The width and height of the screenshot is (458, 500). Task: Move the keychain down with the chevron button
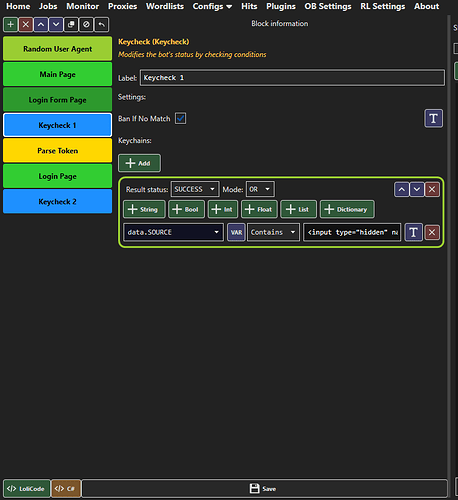click(x=417, y=190)
